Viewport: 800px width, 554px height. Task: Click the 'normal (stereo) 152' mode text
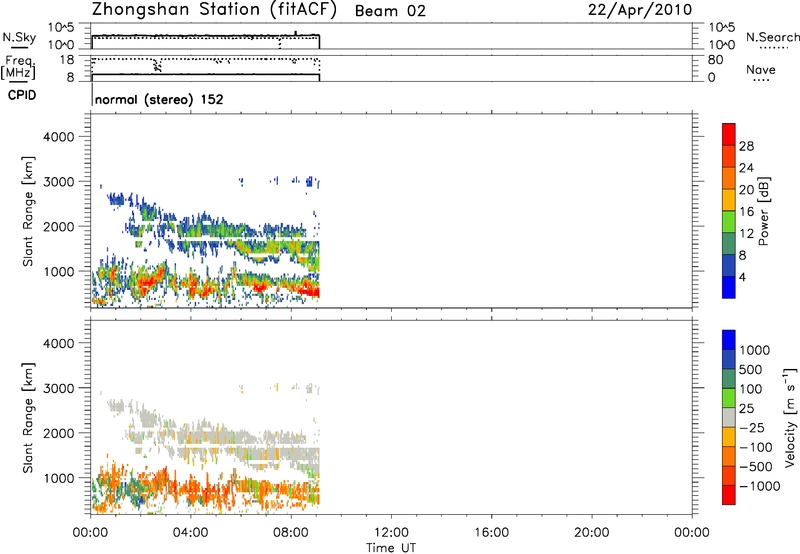click(159, 99)
